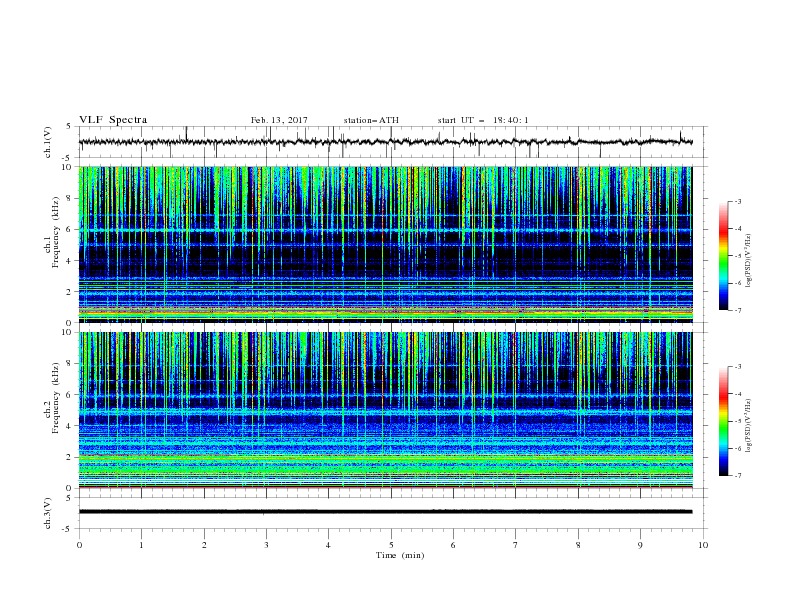Click the "-3" label on ch.1 color bar
This screenshot has height=612, width=792.
point(737,201)
